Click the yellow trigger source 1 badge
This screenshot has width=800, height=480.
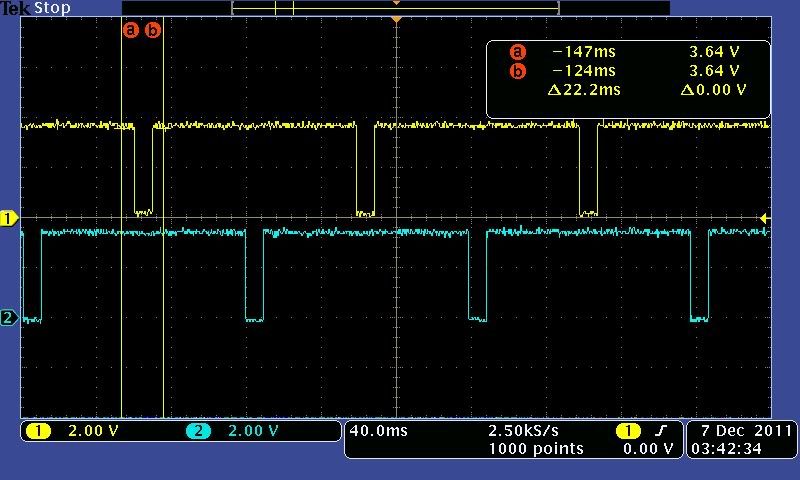[x=627, y=431]
